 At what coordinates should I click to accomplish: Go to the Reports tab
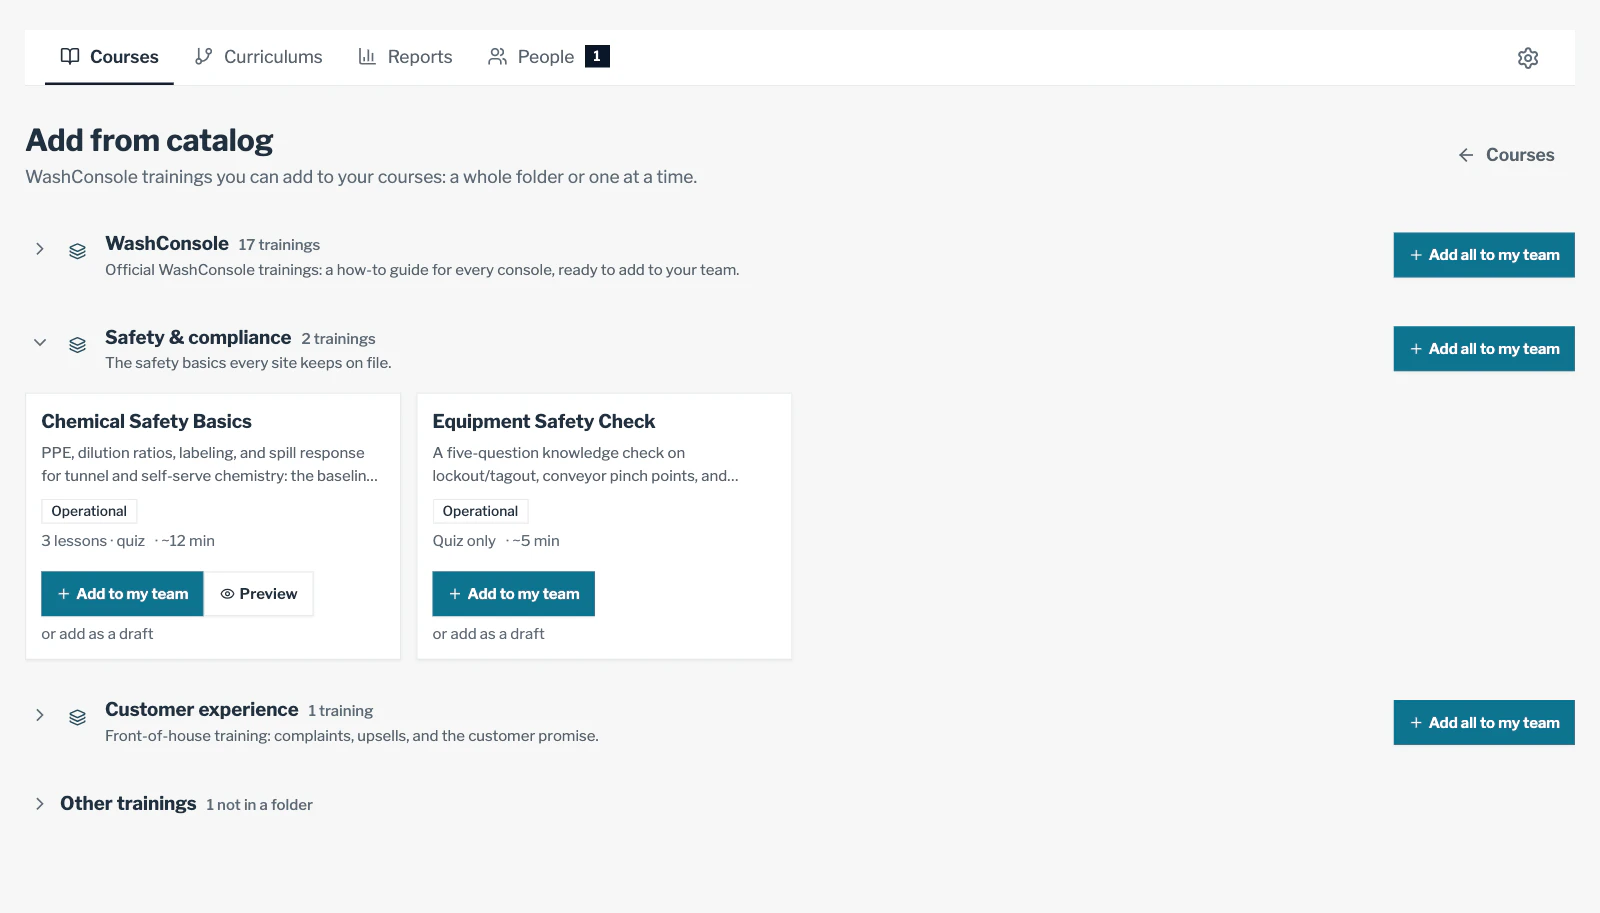coord(405,57)
